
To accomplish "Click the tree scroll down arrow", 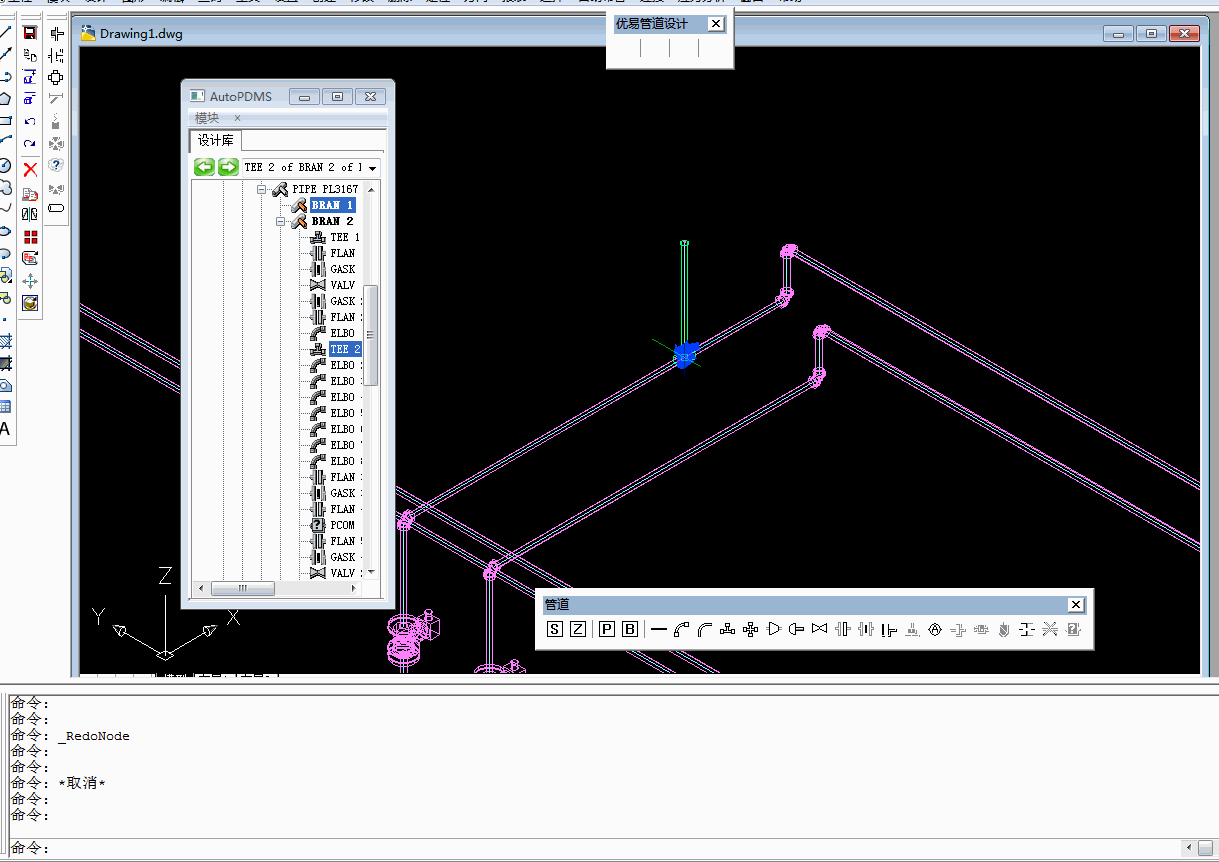I will click(x=371, y=573).
